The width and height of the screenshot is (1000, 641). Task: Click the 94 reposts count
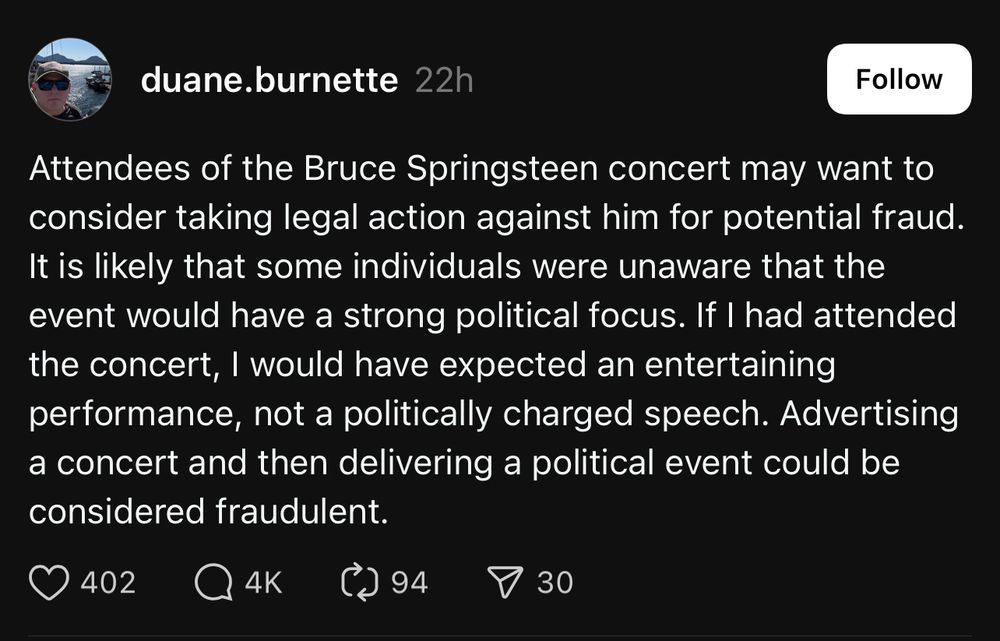409,583
